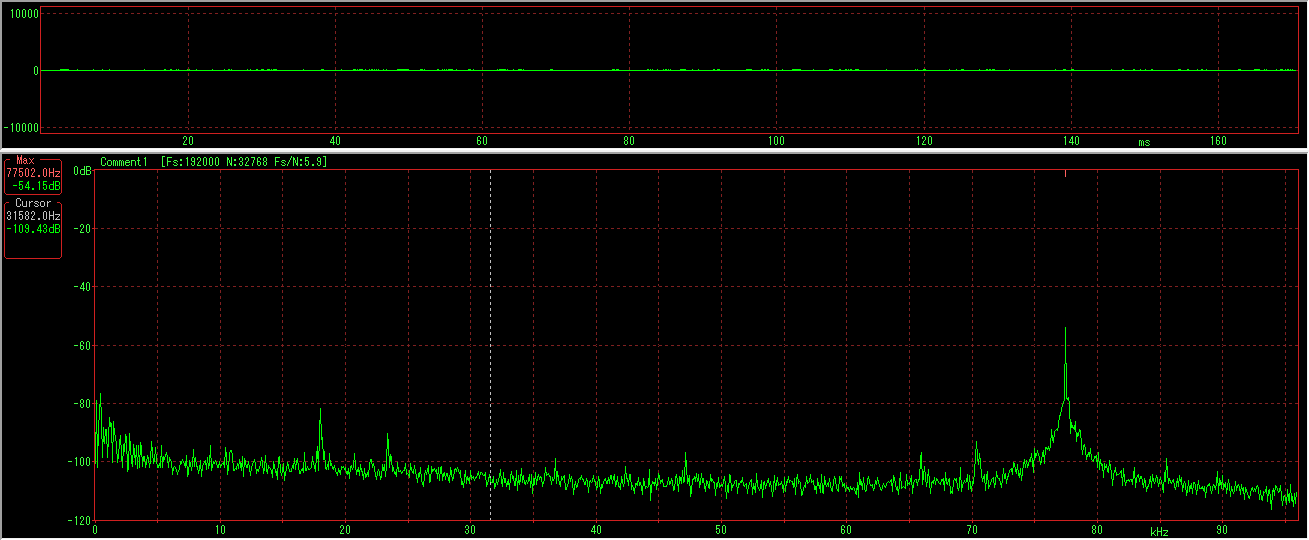Click the -120 label on spectrum level axis
1309x540 pixels.
pyautogui.click(x=79, y=520)
